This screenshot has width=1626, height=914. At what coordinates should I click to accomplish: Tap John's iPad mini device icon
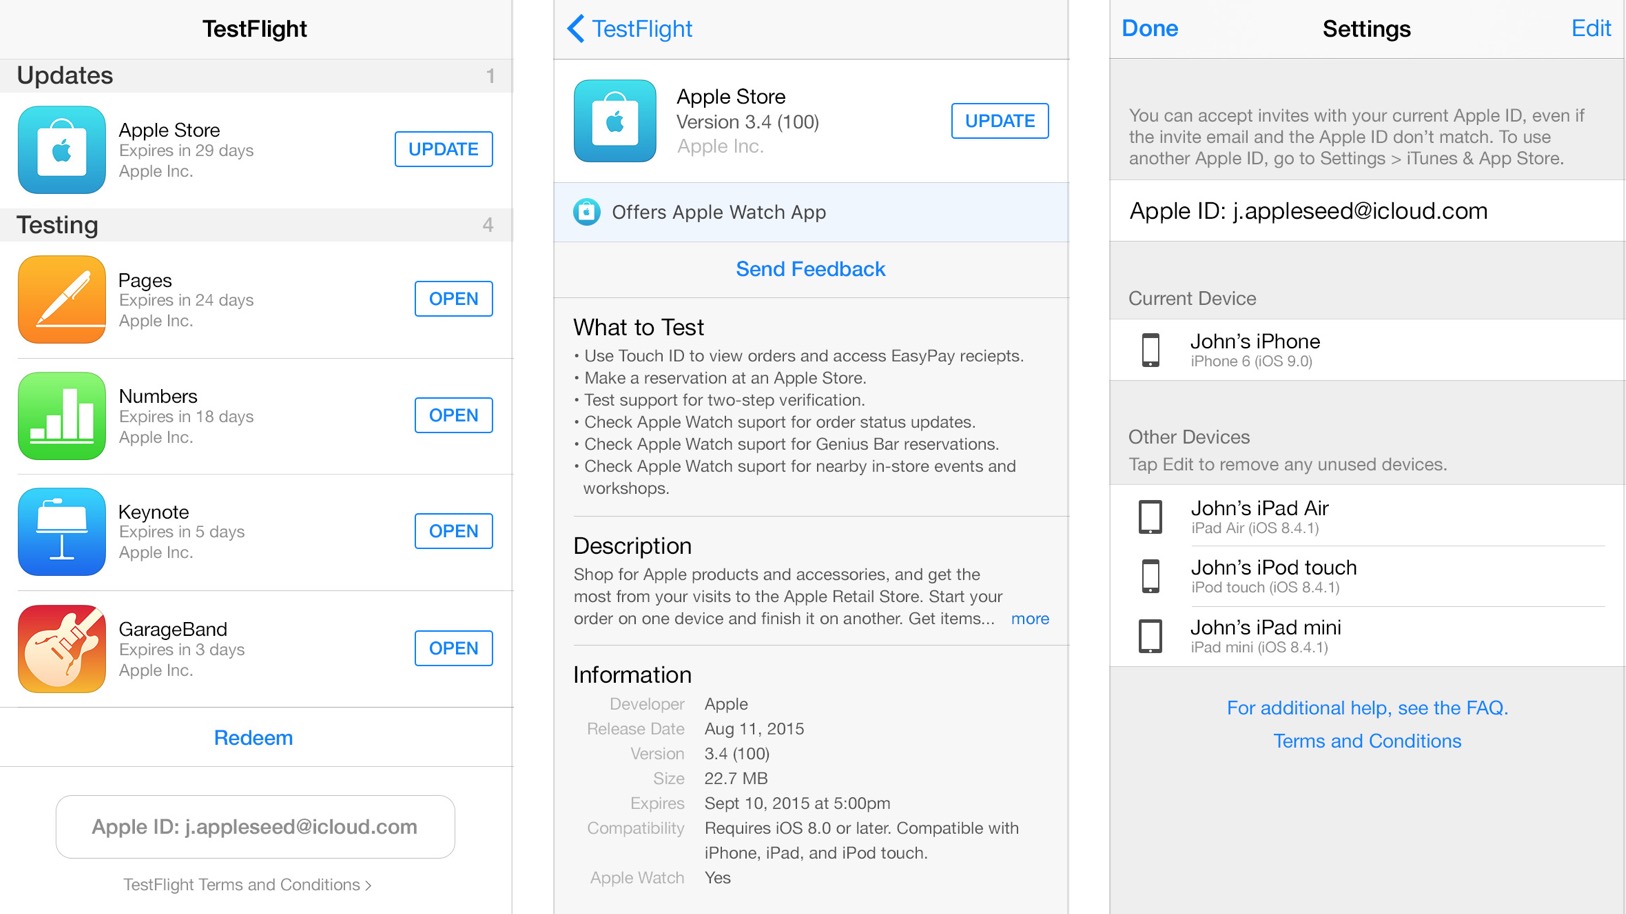click(1151, 636)
